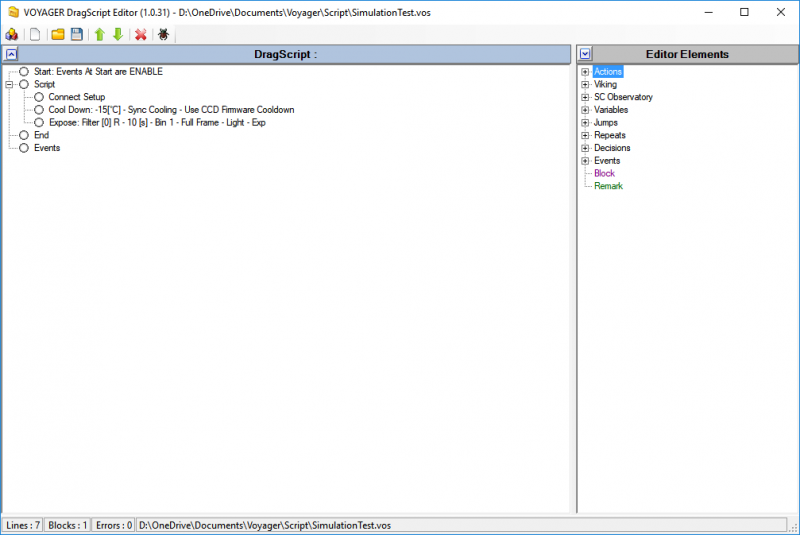Click the 'Errors : 0' status entry
800x535 pixels.
(114, 525)
